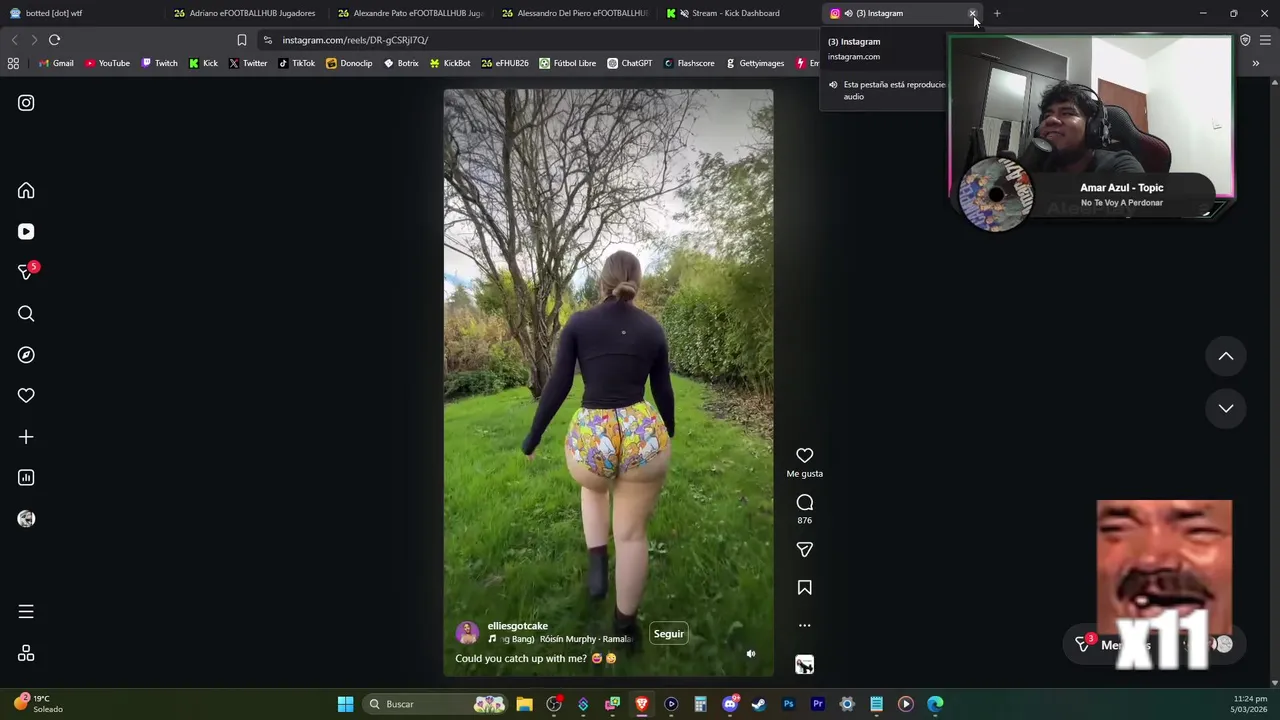Open the apps grid icon in the bookmarks bar

pos(13,63)
